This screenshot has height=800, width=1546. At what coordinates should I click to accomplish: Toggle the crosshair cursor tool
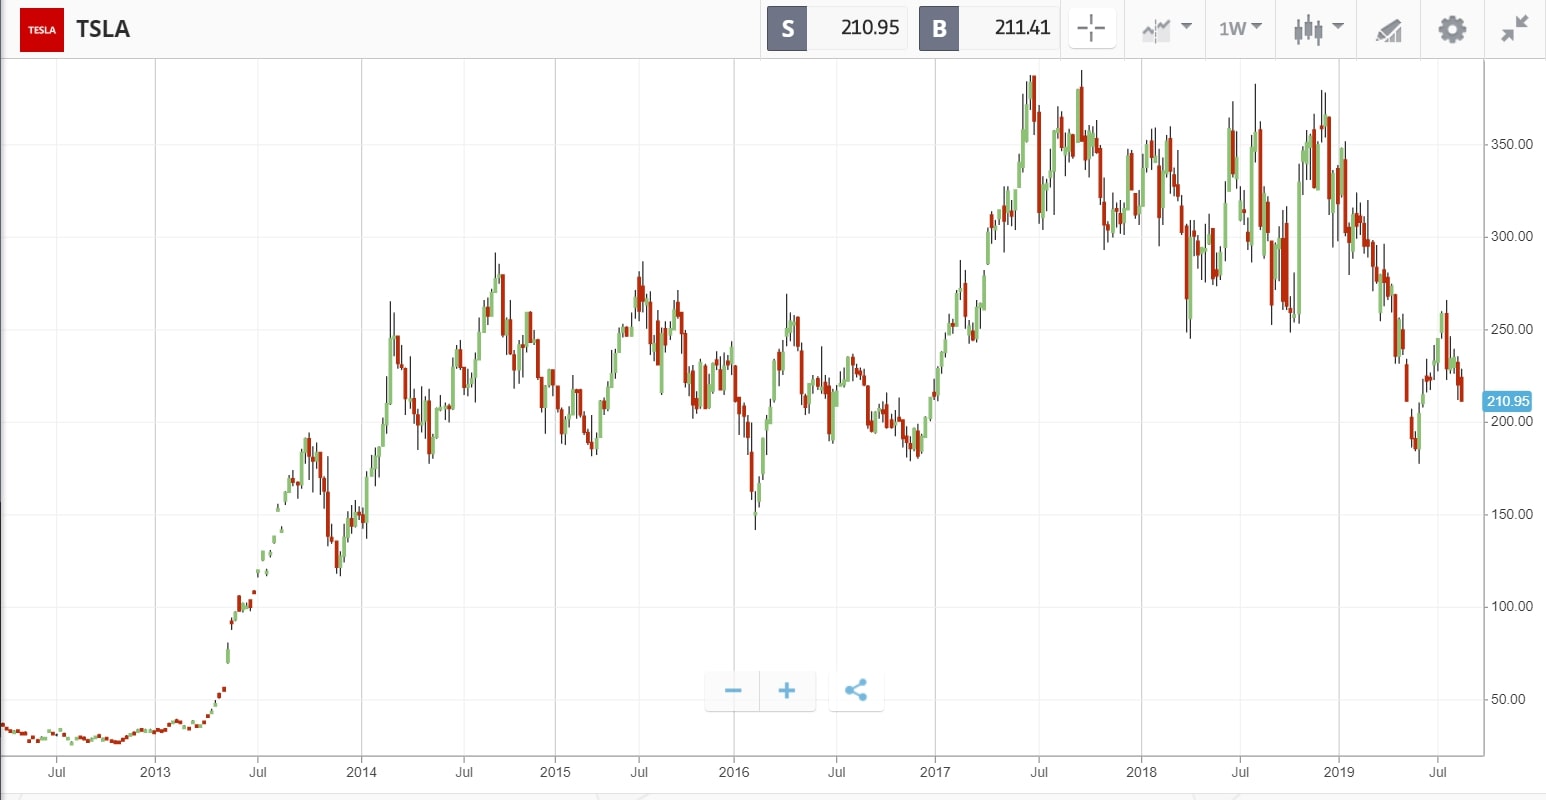pyautogui.click(x=1091, y=28)
